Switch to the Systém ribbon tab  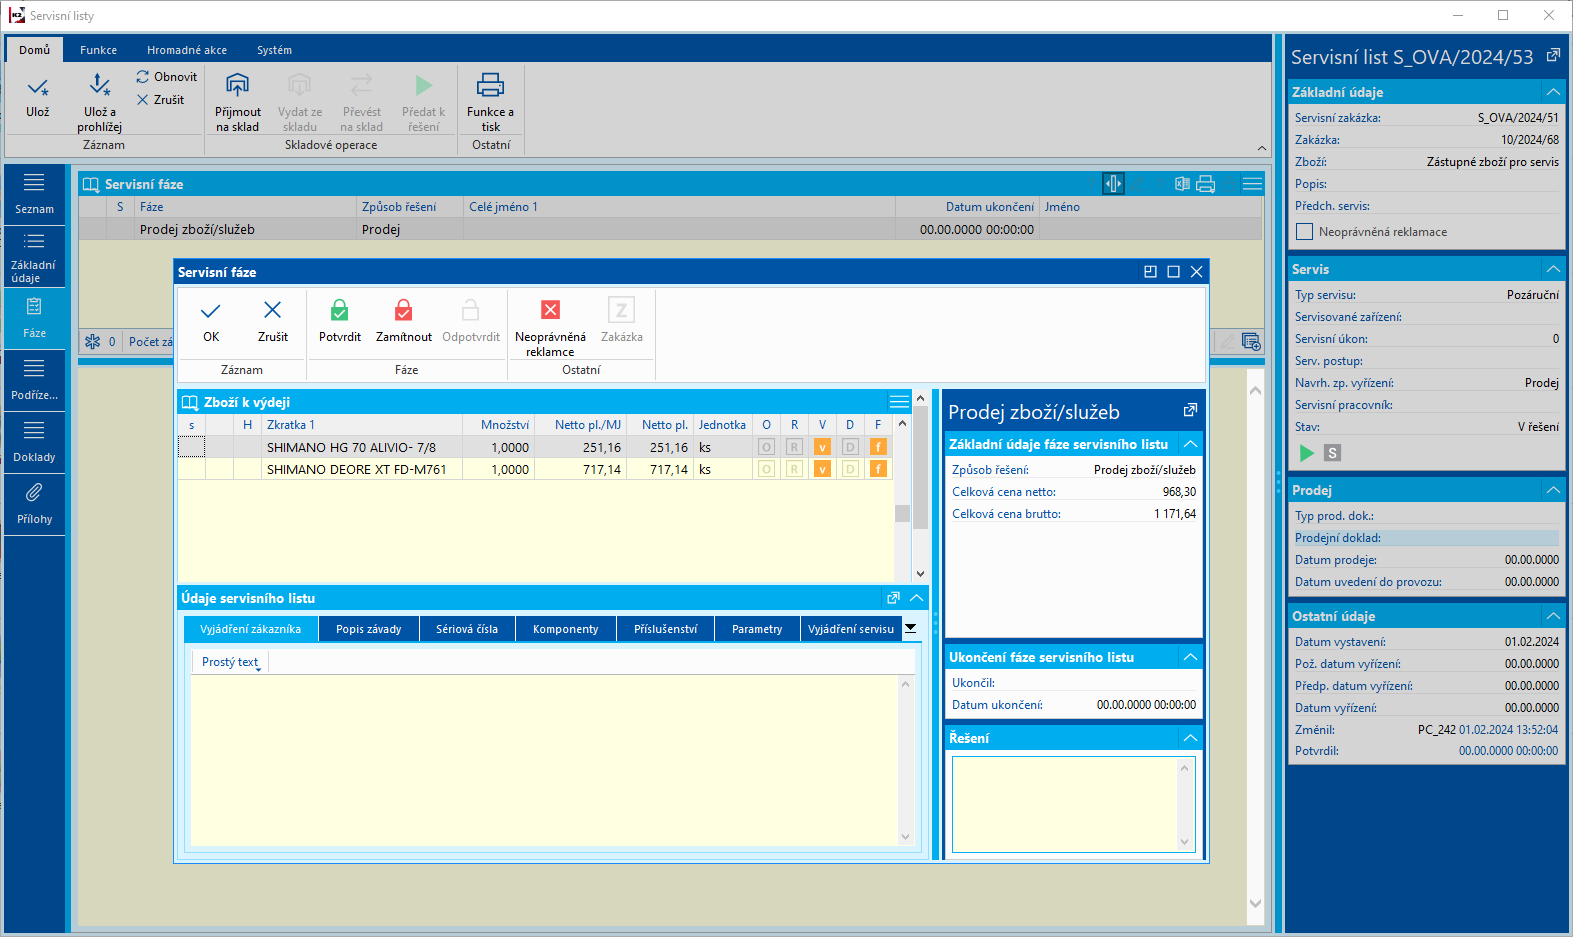pyautogui.click(x=274, y=50)
